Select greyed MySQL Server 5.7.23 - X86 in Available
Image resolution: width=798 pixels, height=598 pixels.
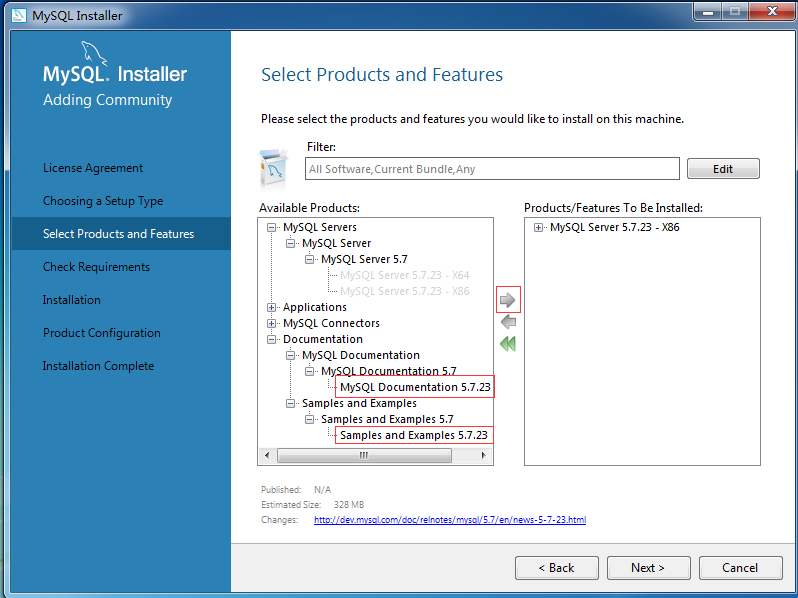click(405, 291)
